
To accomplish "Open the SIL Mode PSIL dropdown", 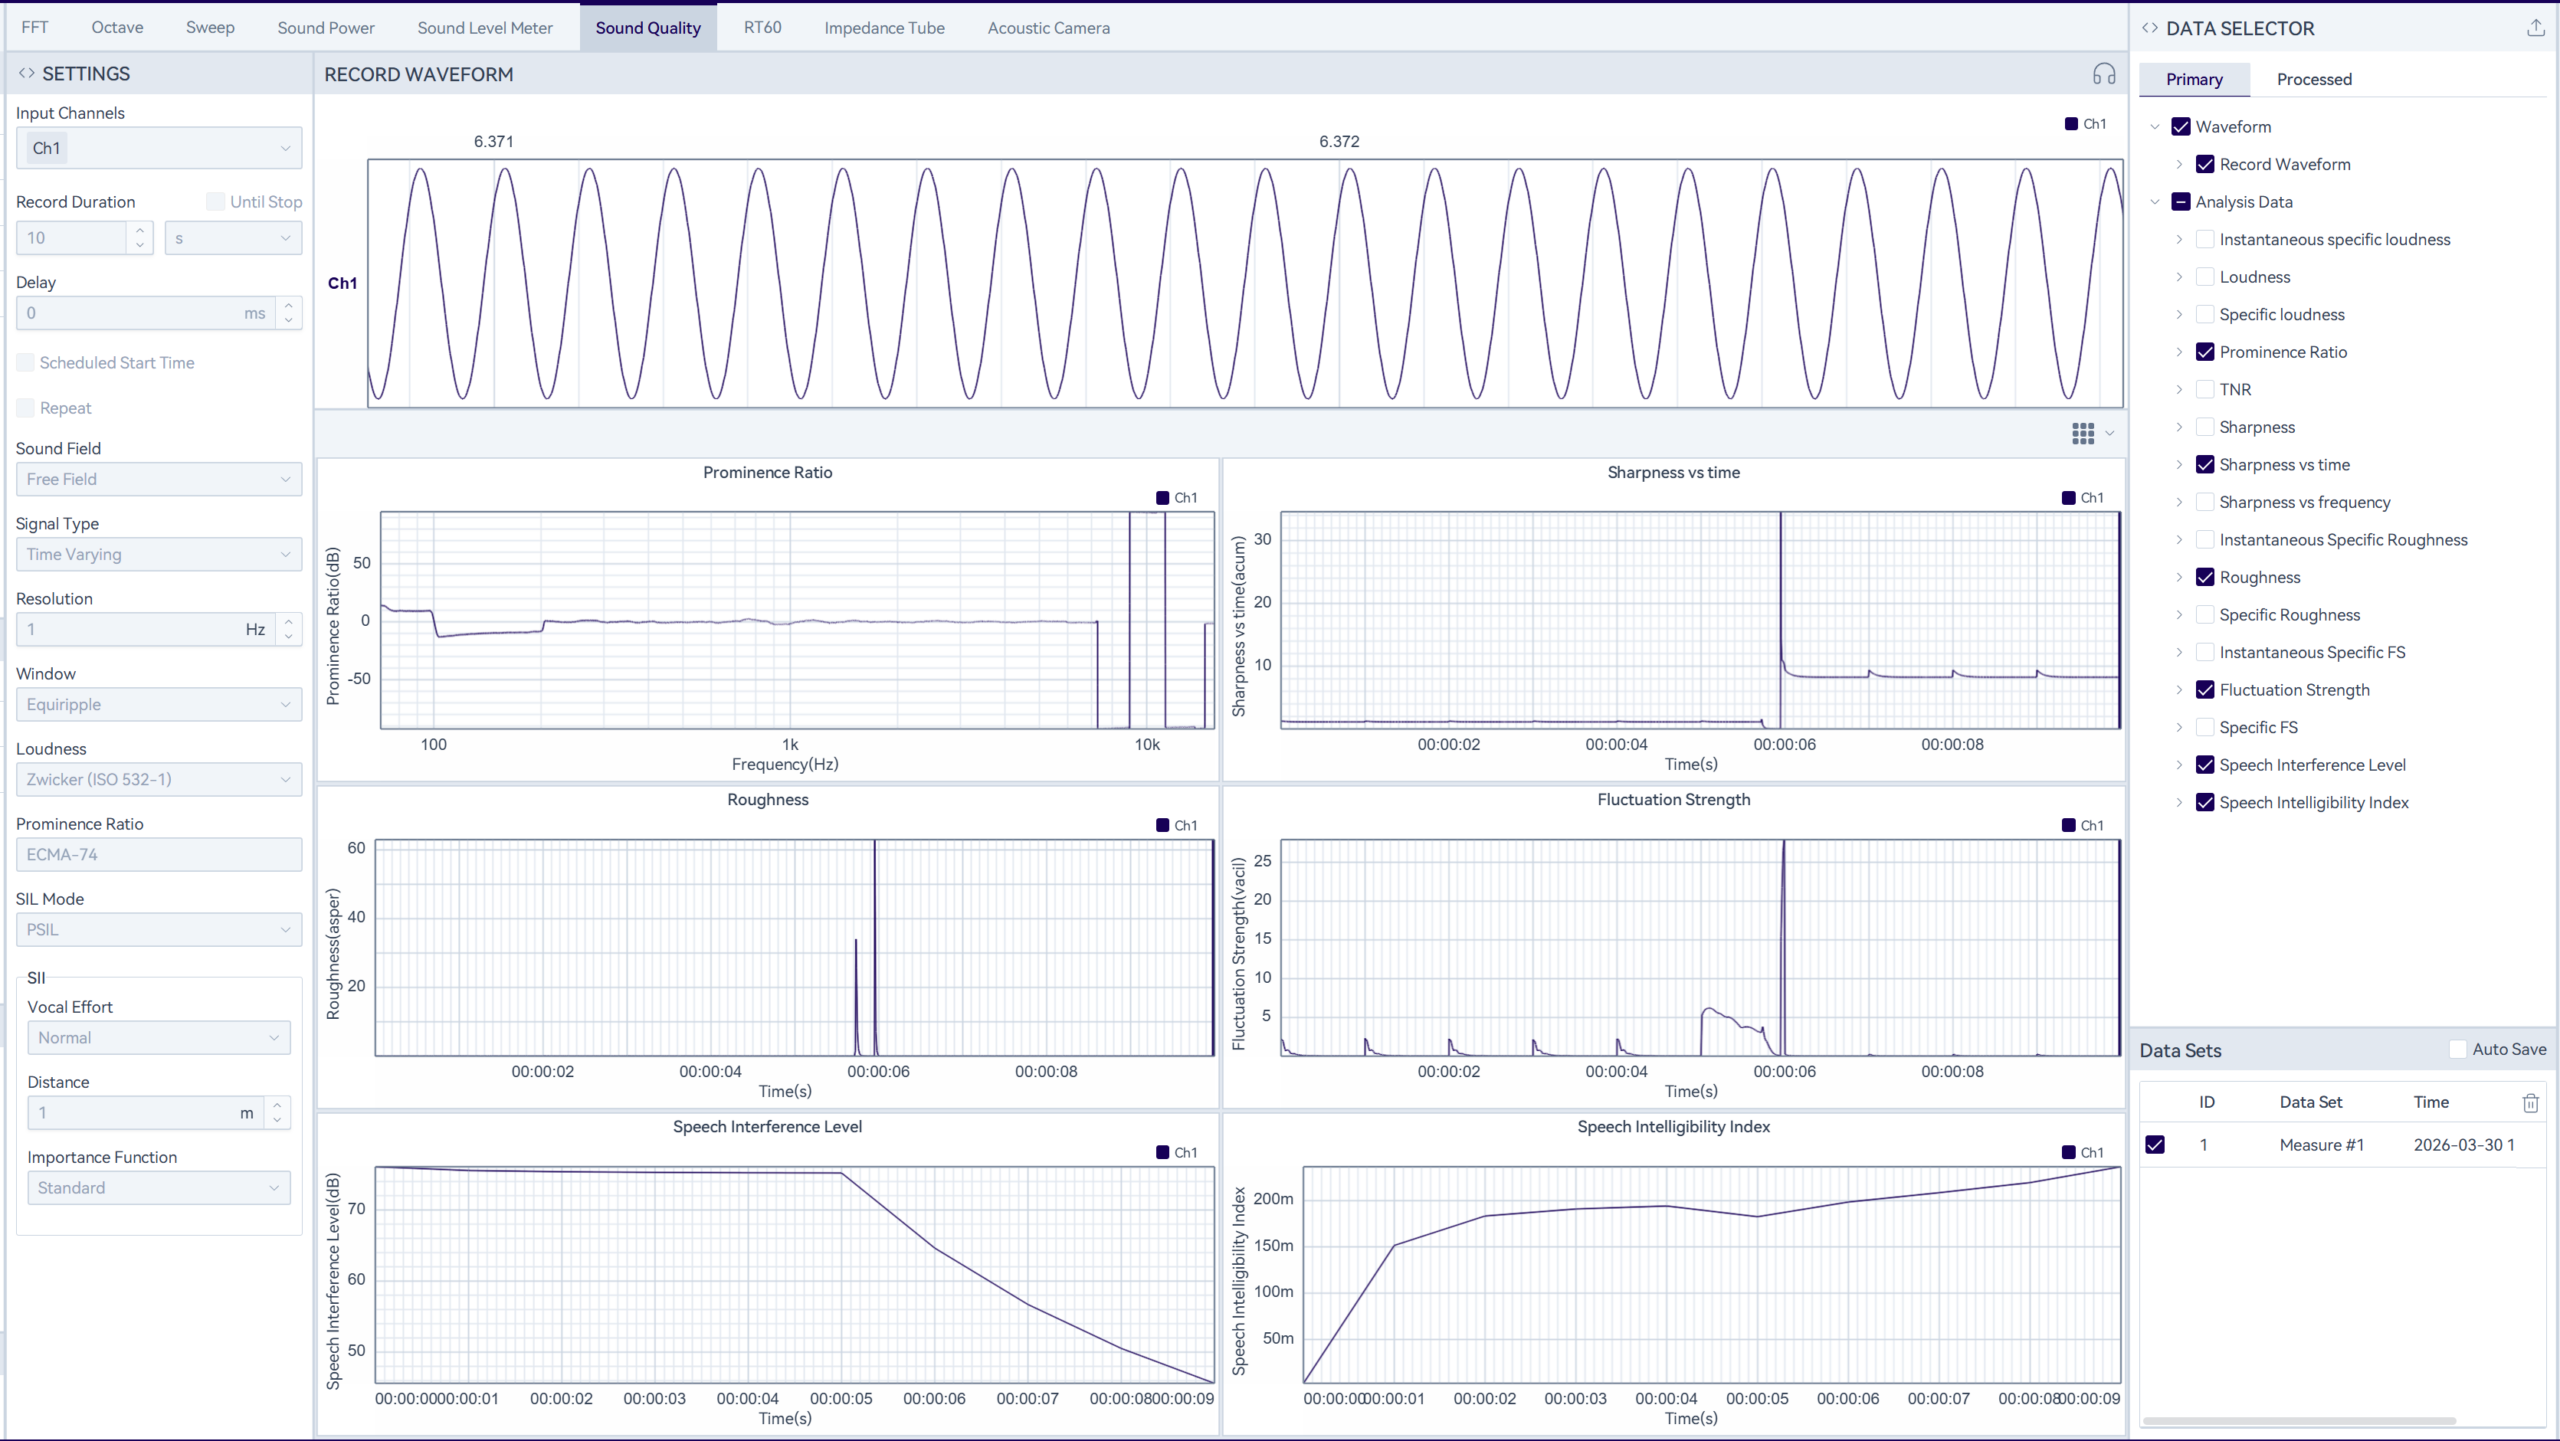I will (x=158, y=929).
